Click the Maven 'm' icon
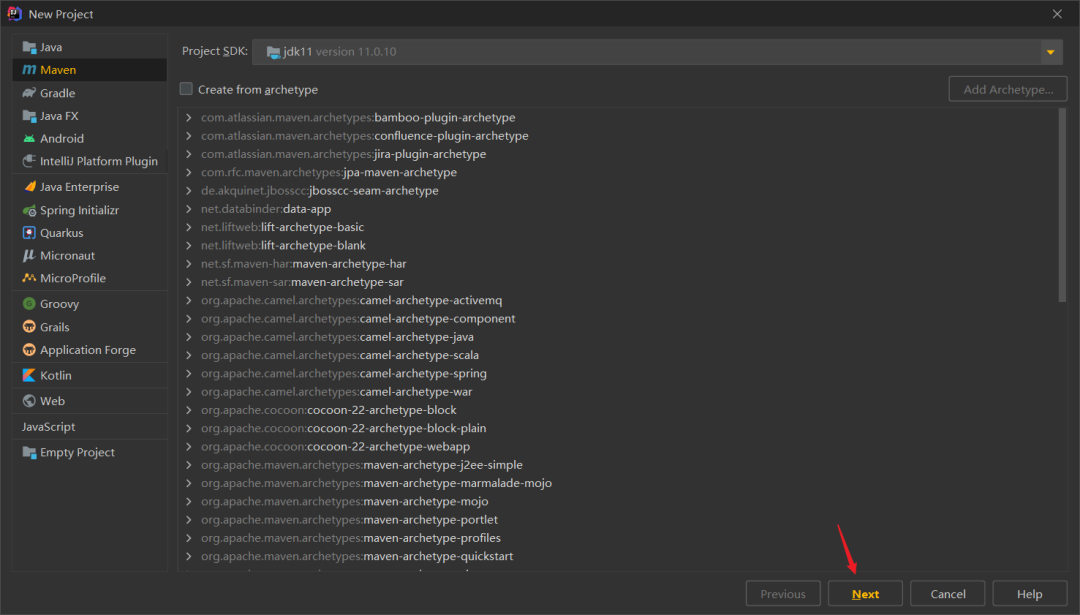1080x615 pixels. coord(29,70)
